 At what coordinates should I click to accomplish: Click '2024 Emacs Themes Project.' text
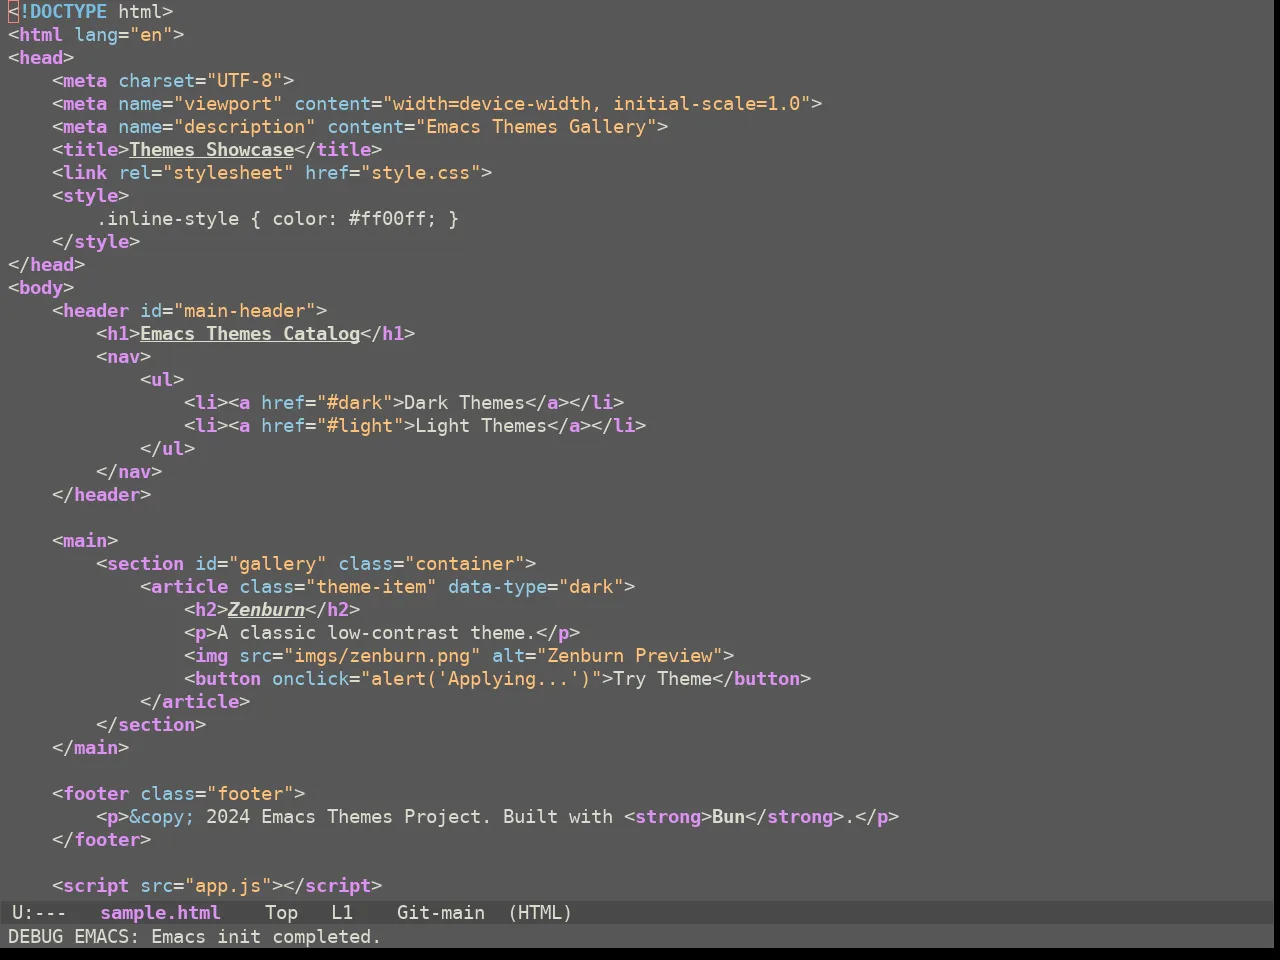[349, 817]
